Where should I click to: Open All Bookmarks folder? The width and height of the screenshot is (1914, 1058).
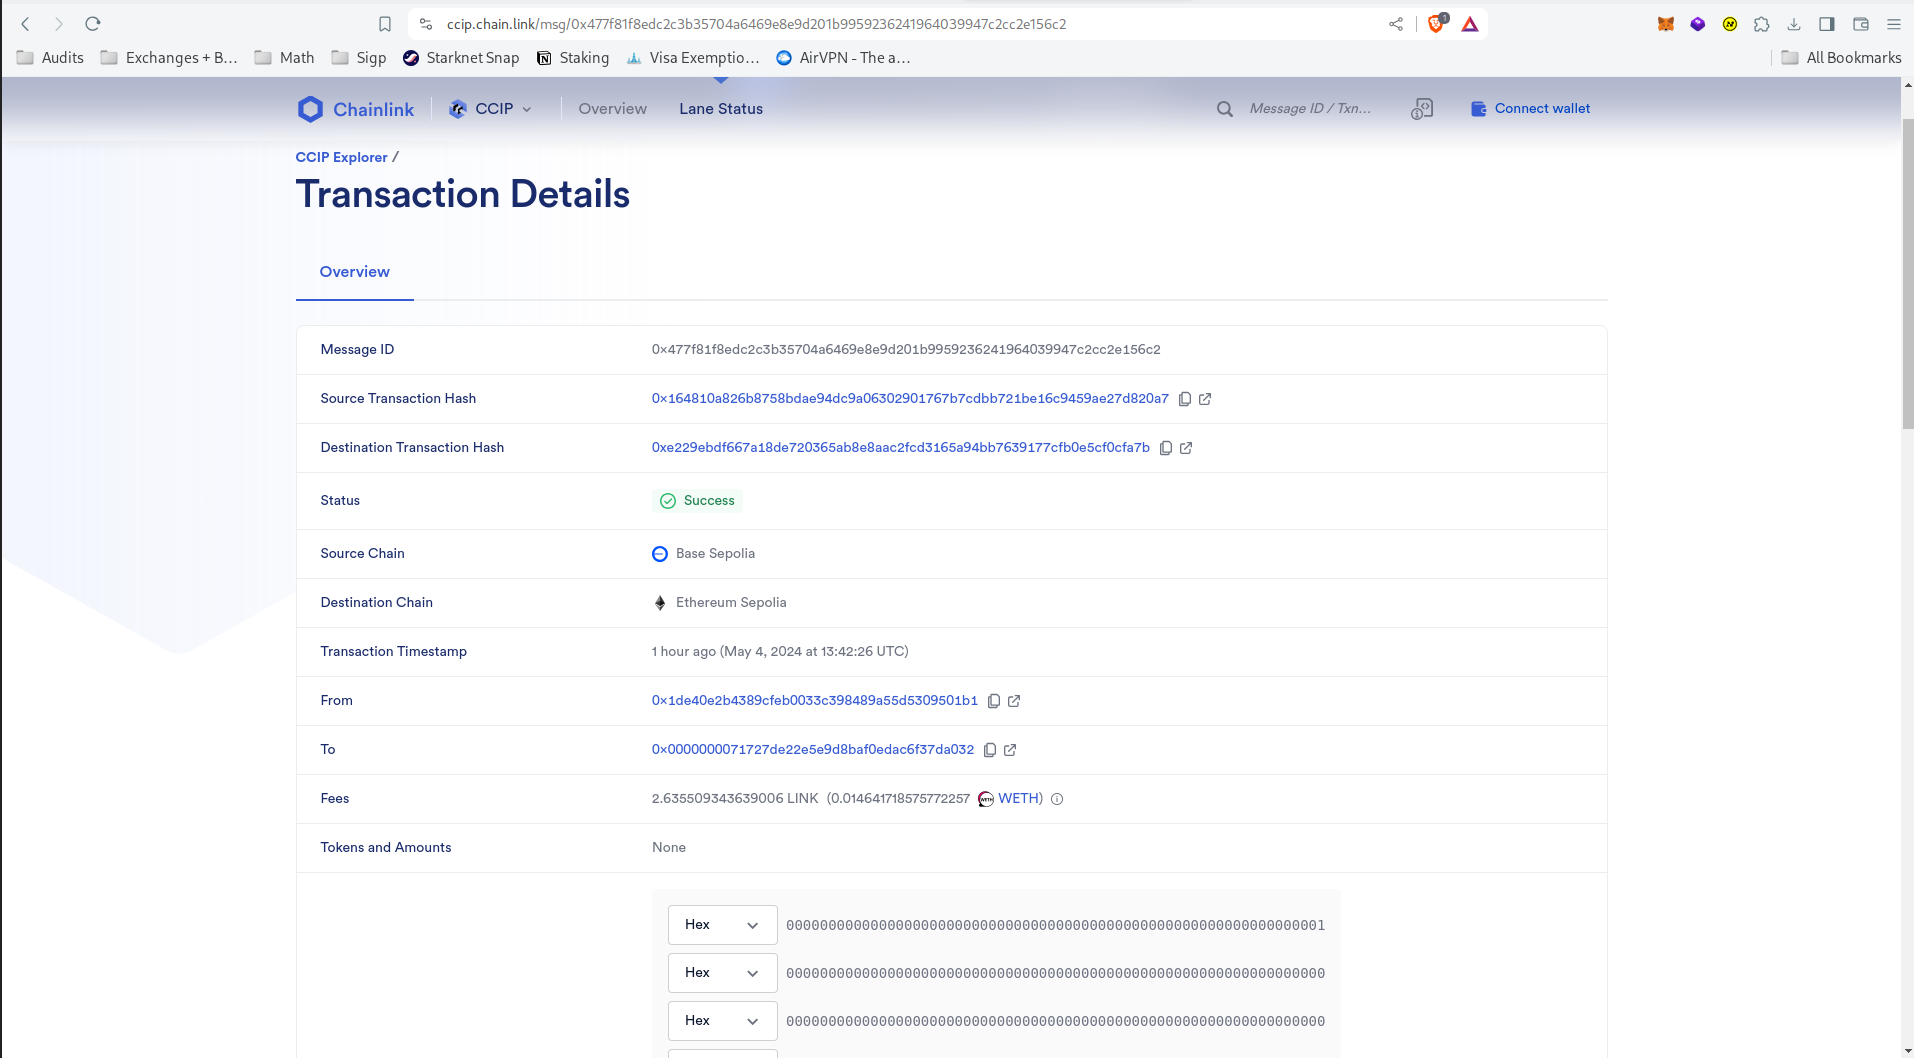[x=1841, y=58]
